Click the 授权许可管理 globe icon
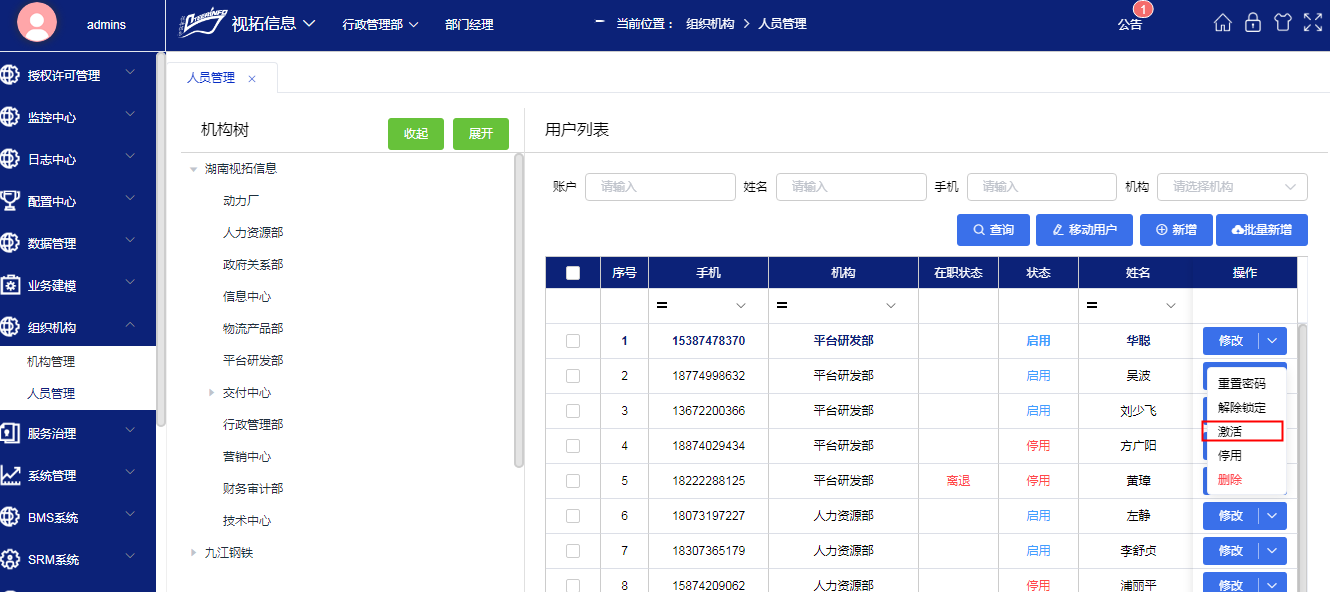The image size is (1330, 592). (10, 75)
